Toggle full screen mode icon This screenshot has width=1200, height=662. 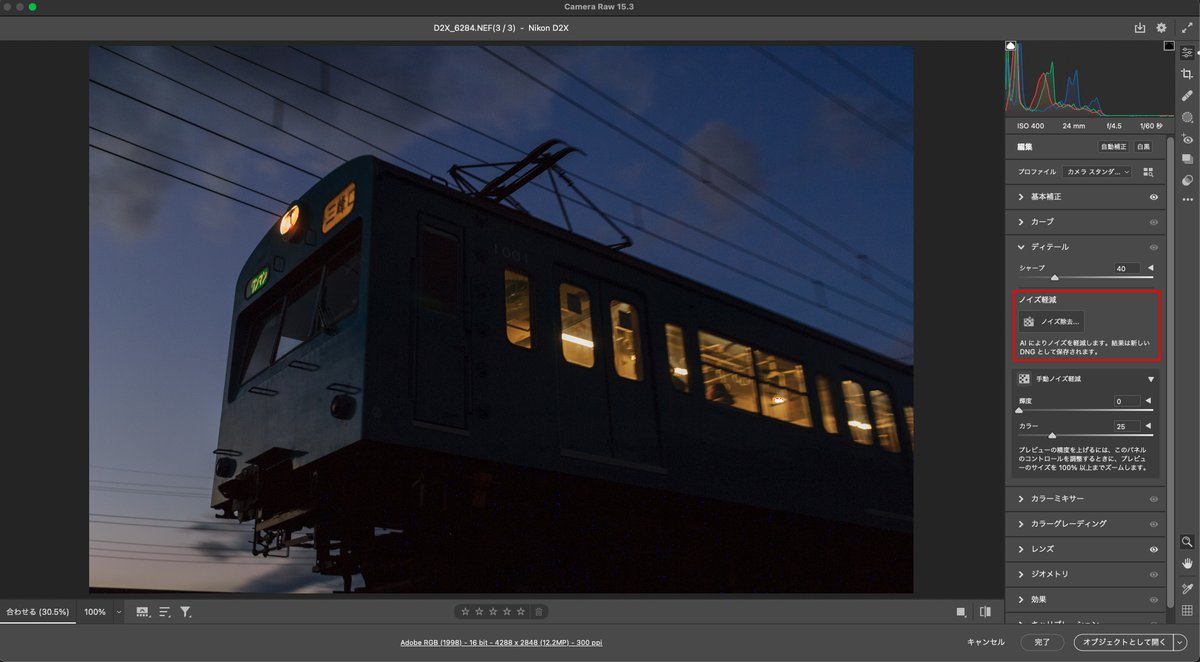(1187, 28)
